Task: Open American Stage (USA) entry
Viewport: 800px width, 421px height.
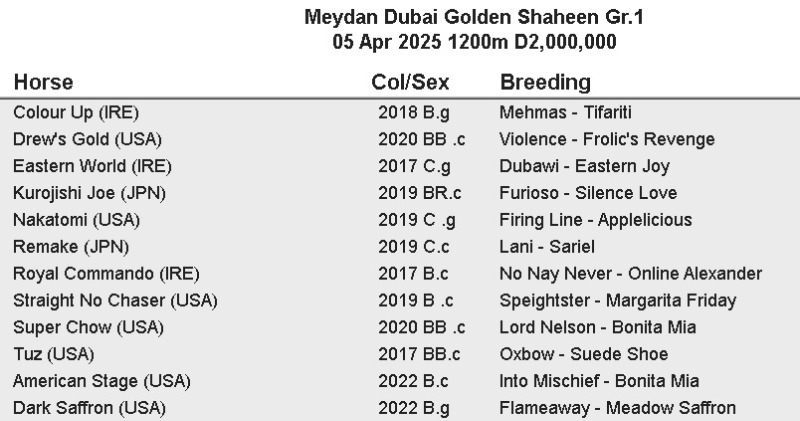Action: [102, 381]
